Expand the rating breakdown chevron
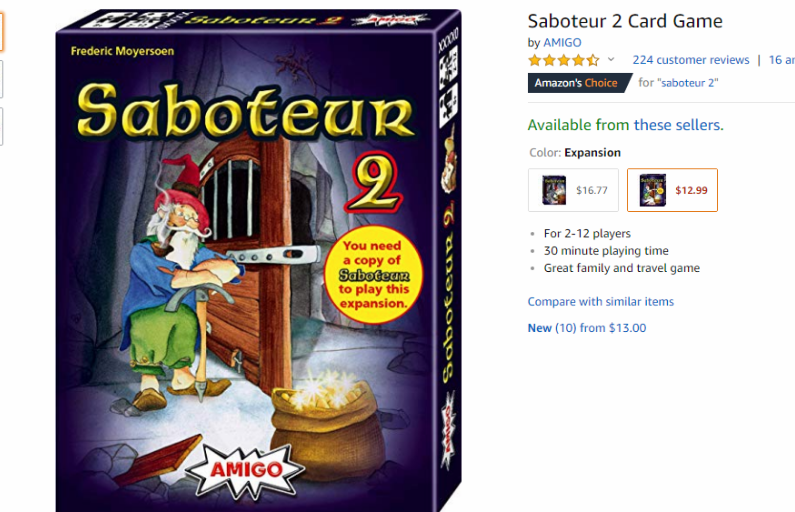This screenshot has width=795, height=512. [x=611, y=59]
